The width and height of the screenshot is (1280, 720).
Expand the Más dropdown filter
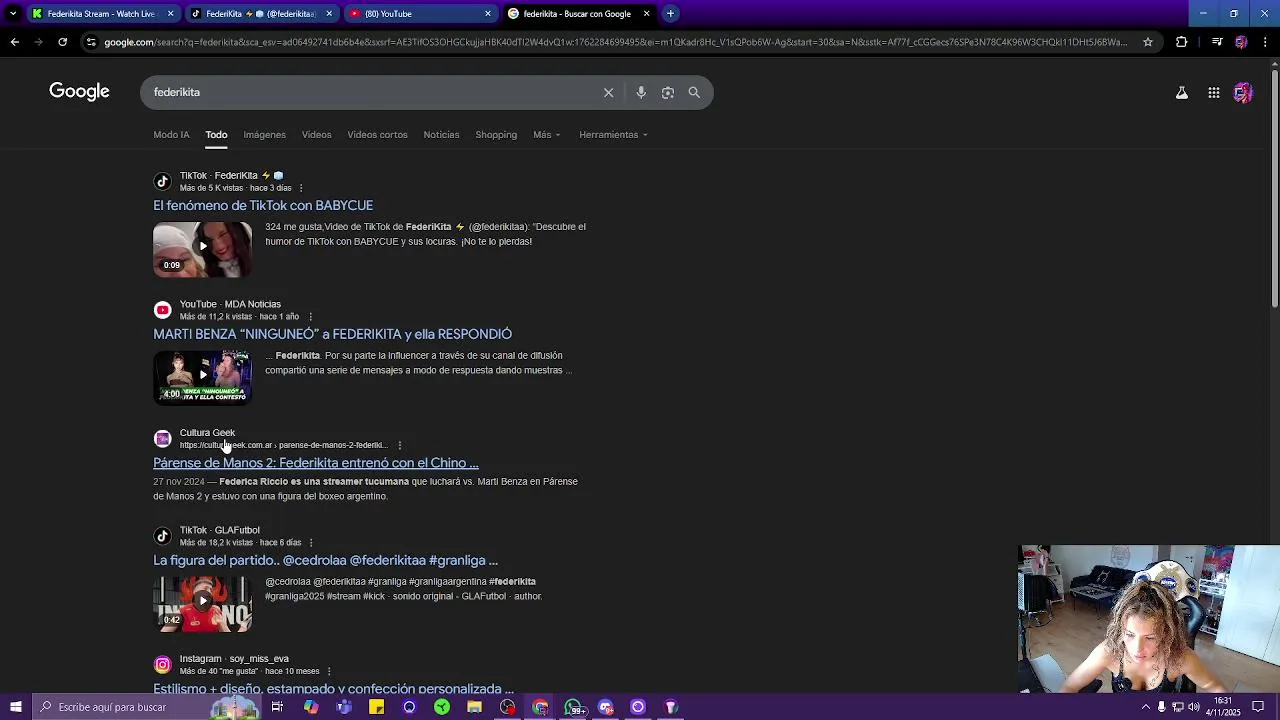pyautogui.click(x=547, y=135)
